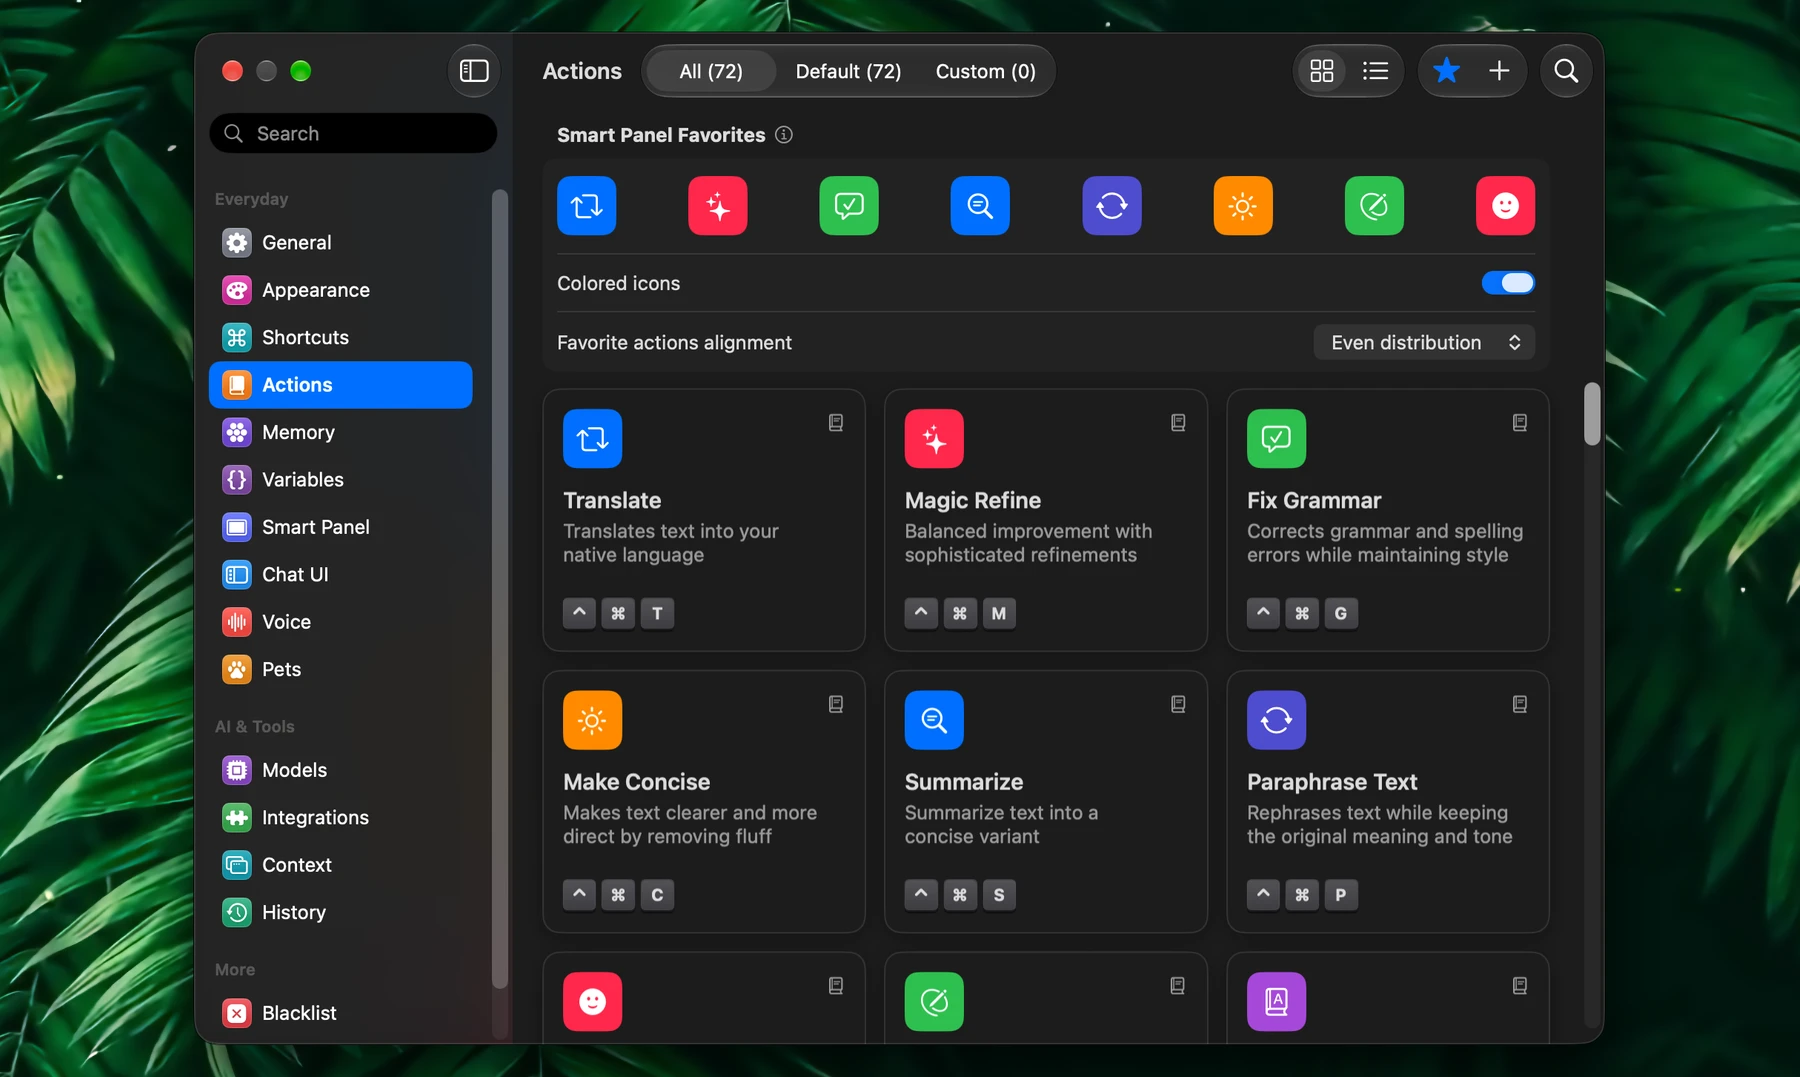
Task: Select Translate icon in favorites row
Action: click(587, 206)
